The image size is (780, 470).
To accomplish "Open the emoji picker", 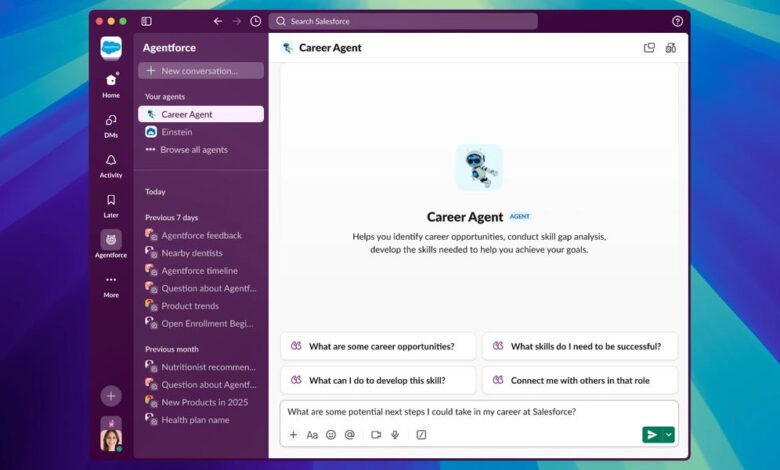I will (331, 435).
